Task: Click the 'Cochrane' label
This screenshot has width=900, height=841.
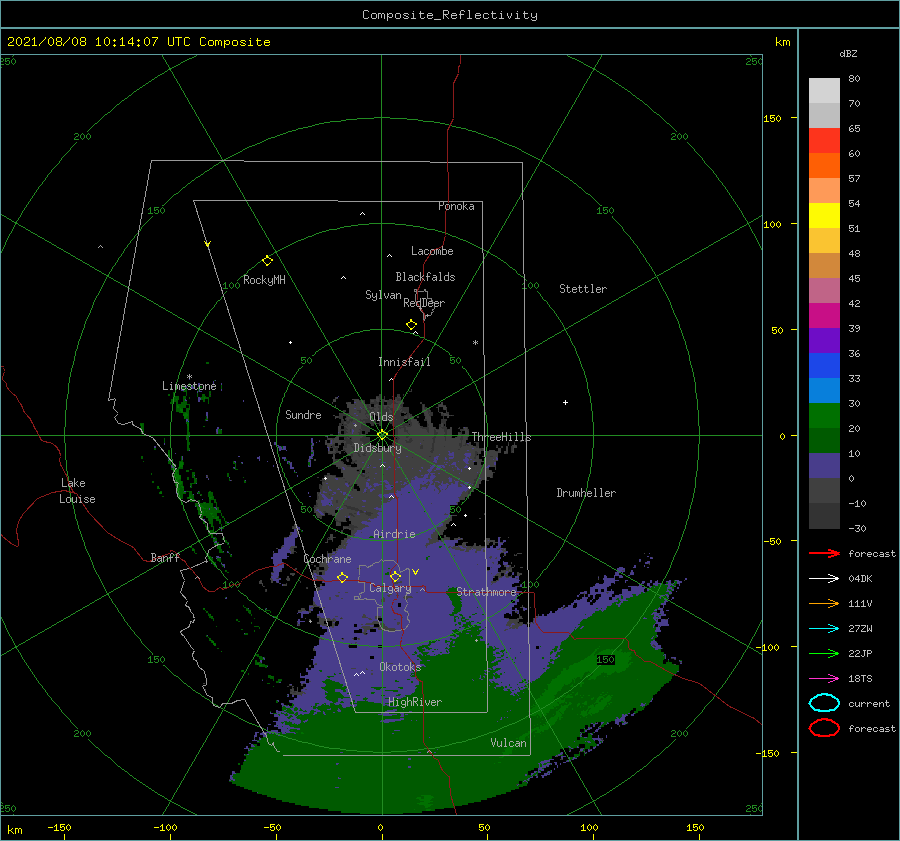Action: coord(327,559)
